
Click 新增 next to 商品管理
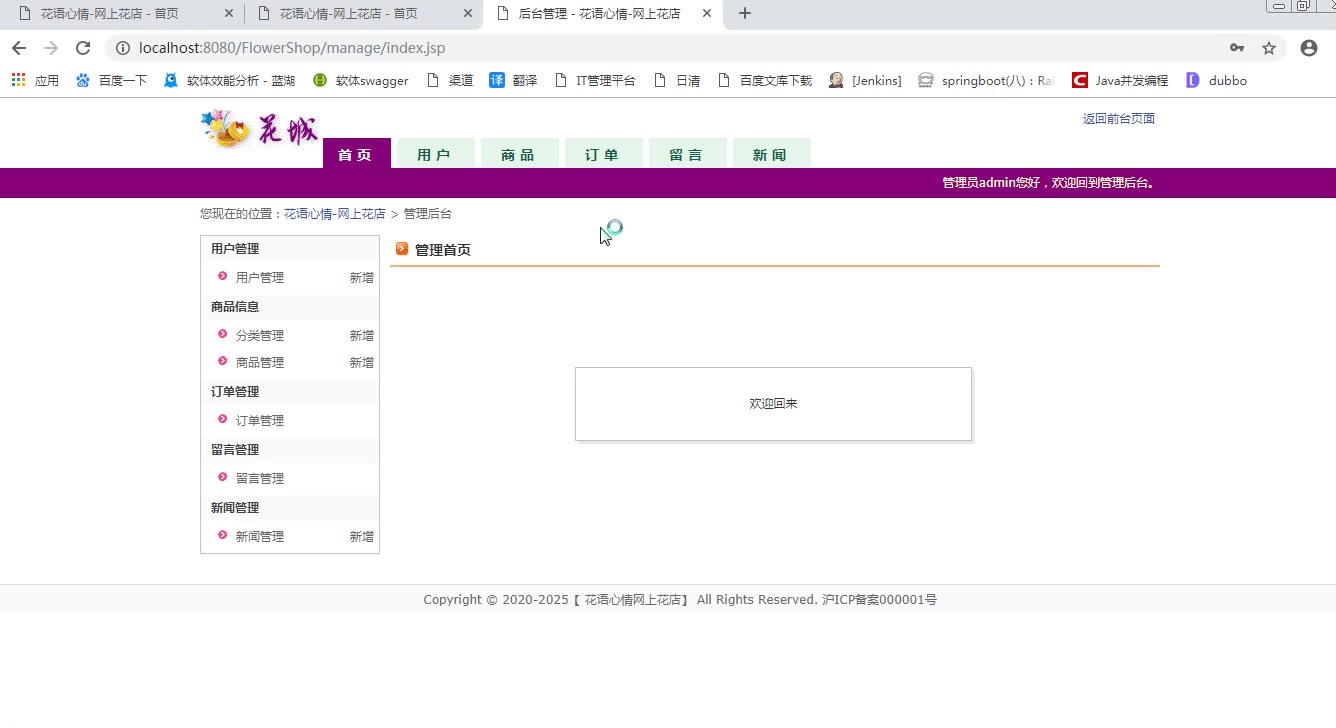pyautogui.click(x=361, y=363)
